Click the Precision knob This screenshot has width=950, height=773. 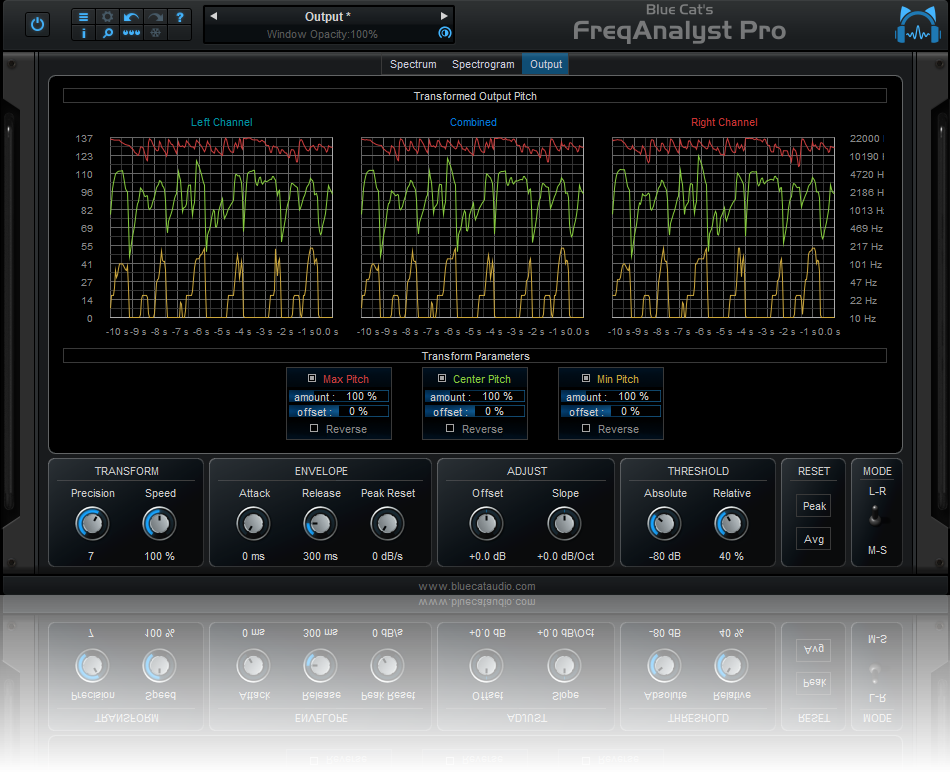[x=92, y=524]
